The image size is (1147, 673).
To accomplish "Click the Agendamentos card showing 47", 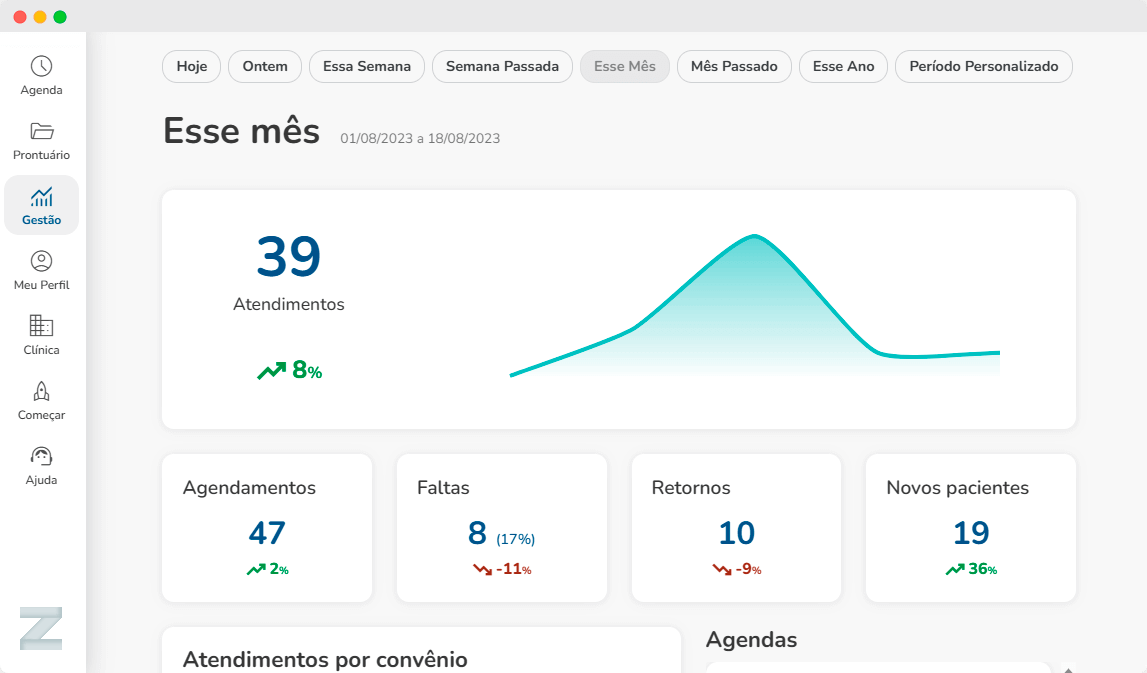I will tap(267, 528).
